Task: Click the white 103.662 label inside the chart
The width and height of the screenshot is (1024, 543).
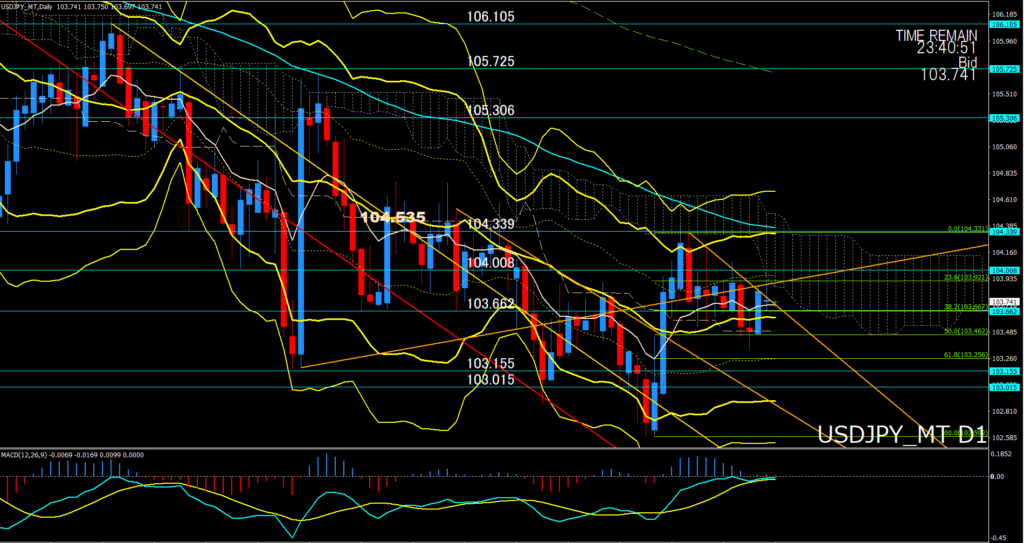Action: tap(490, 304)
